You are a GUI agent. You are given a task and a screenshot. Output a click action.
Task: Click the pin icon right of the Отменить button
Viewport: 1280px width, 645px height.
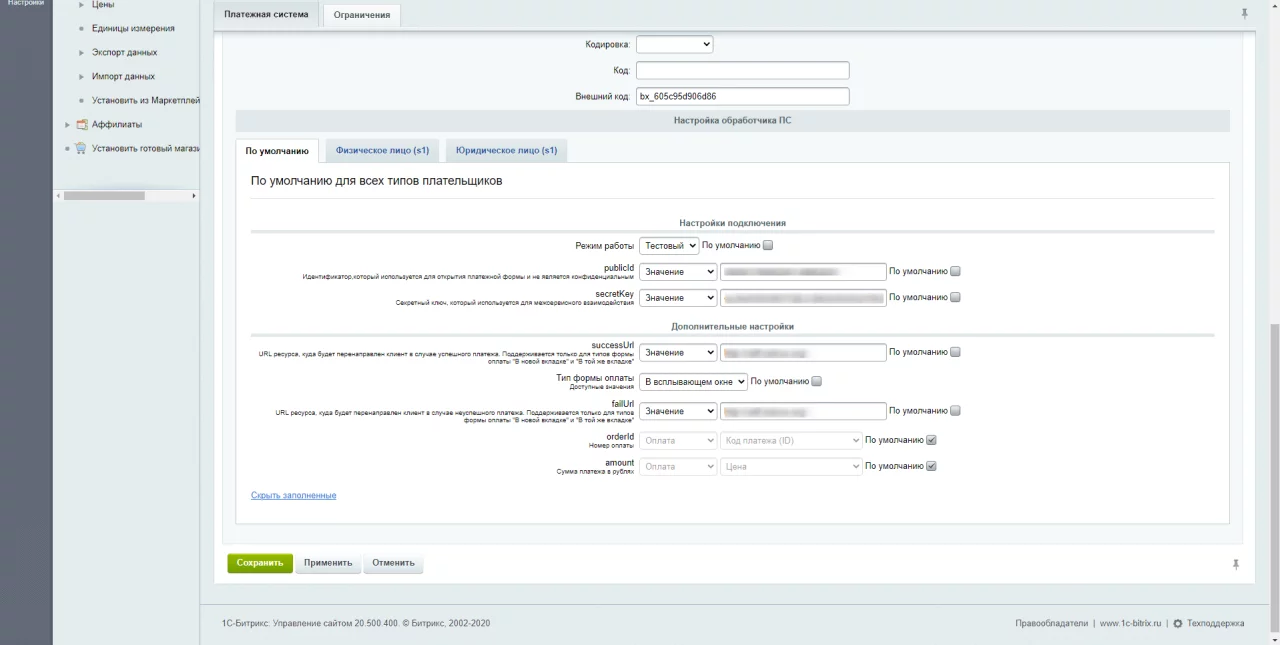pyautogui.click(x=1236, y=564)
